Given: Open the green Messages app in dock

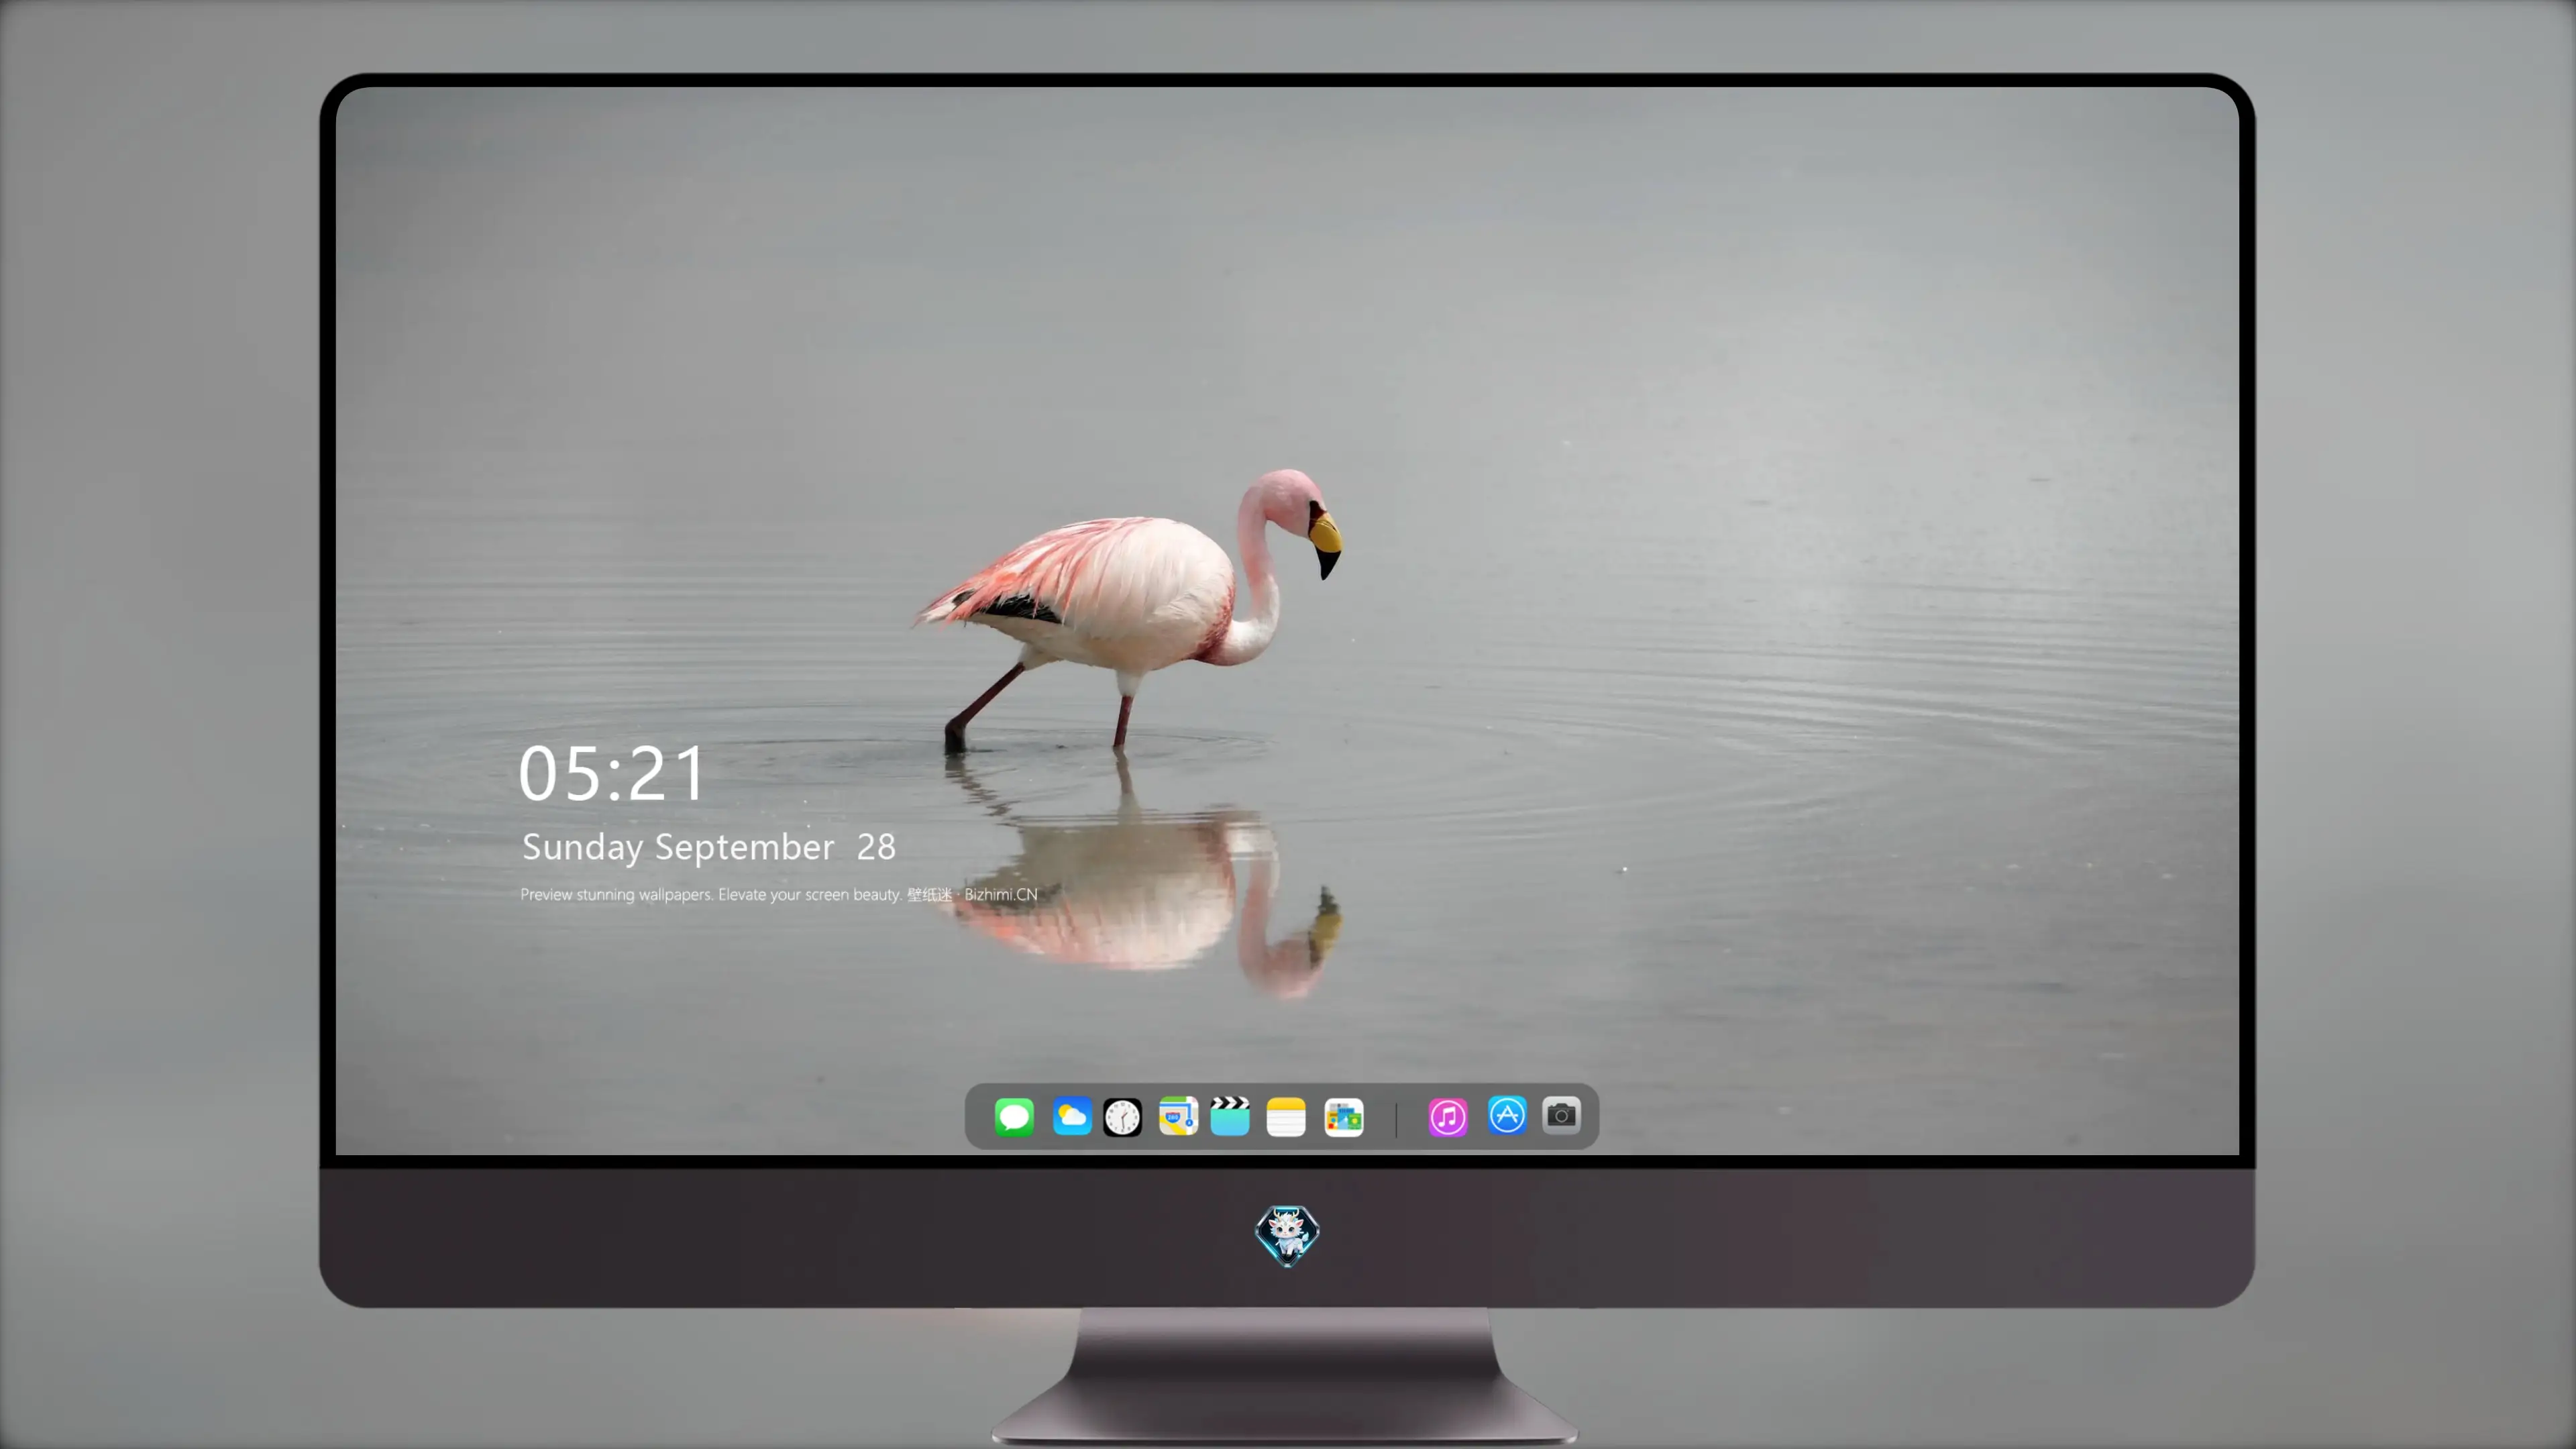Looking at the screenshot, I should 1014,1116.
